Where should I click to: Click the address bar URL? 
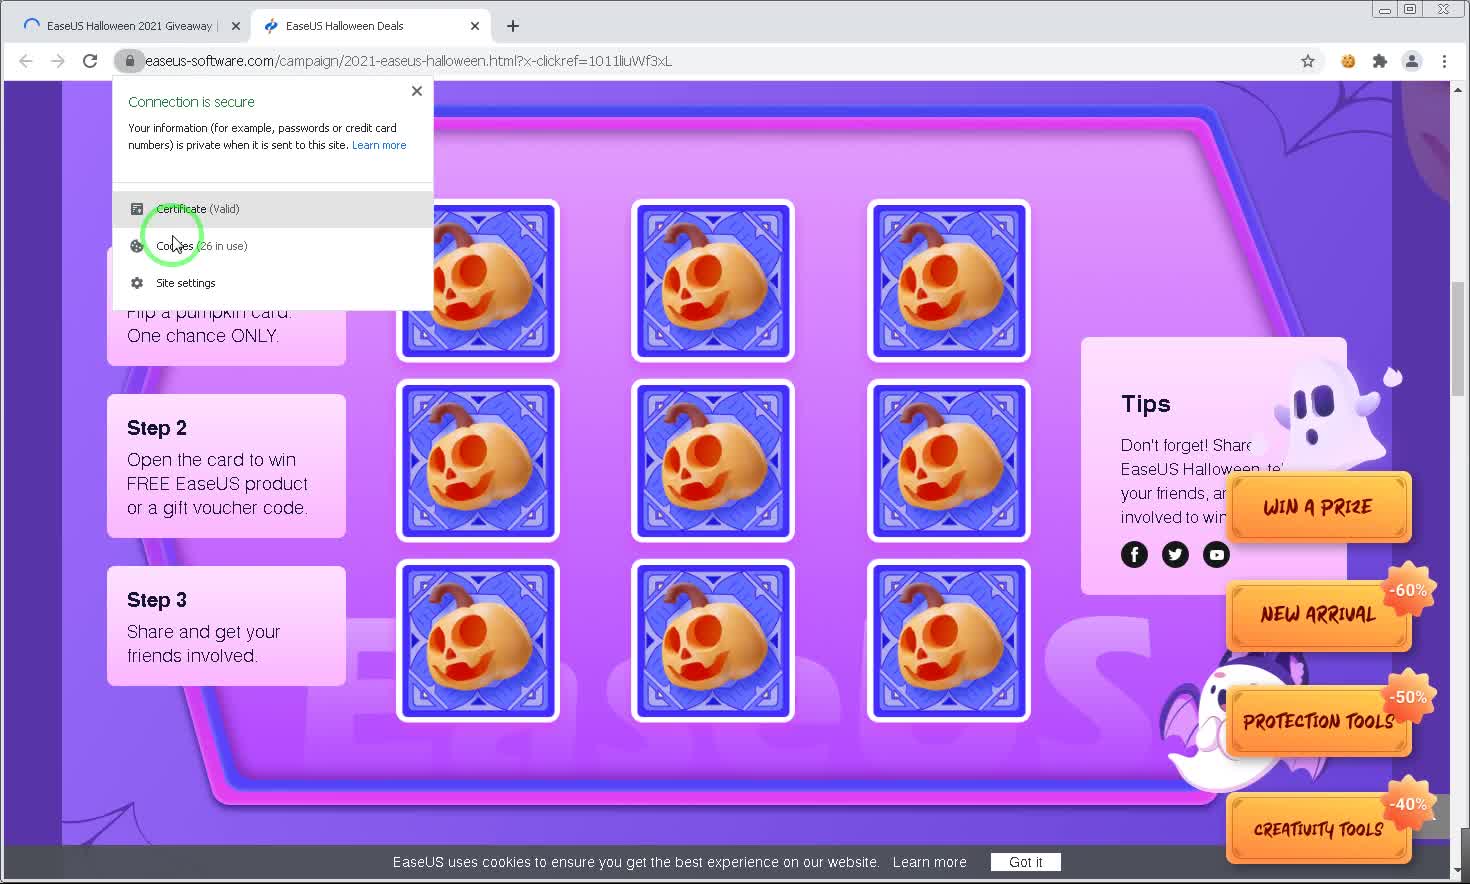(x=408, y=61)
